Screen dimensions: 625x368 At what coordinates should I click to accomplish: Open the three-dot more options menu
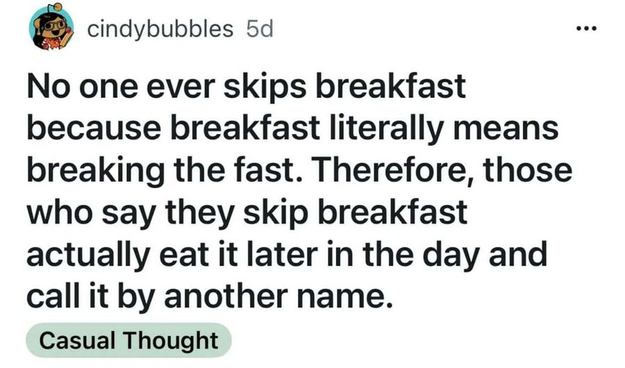coord(586,28)
